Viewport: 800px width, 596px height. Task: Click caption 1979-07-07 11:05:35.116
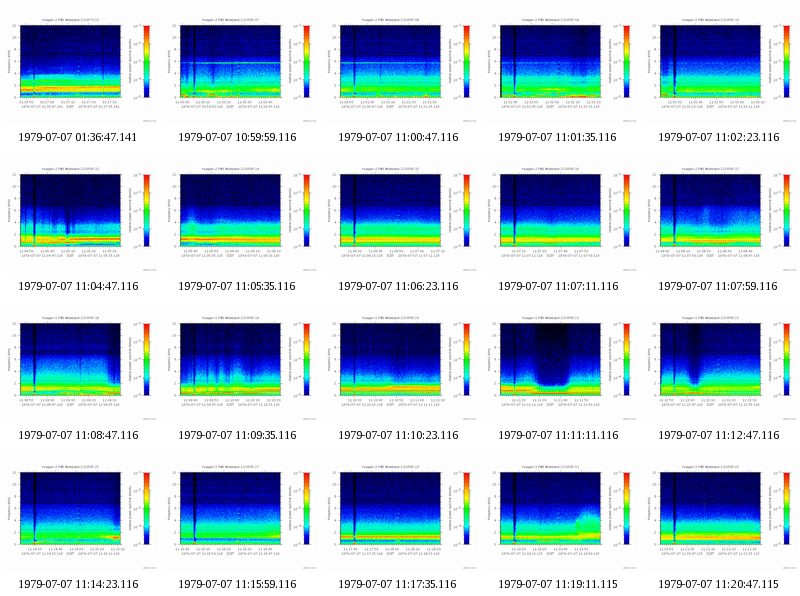coord(237,286)
